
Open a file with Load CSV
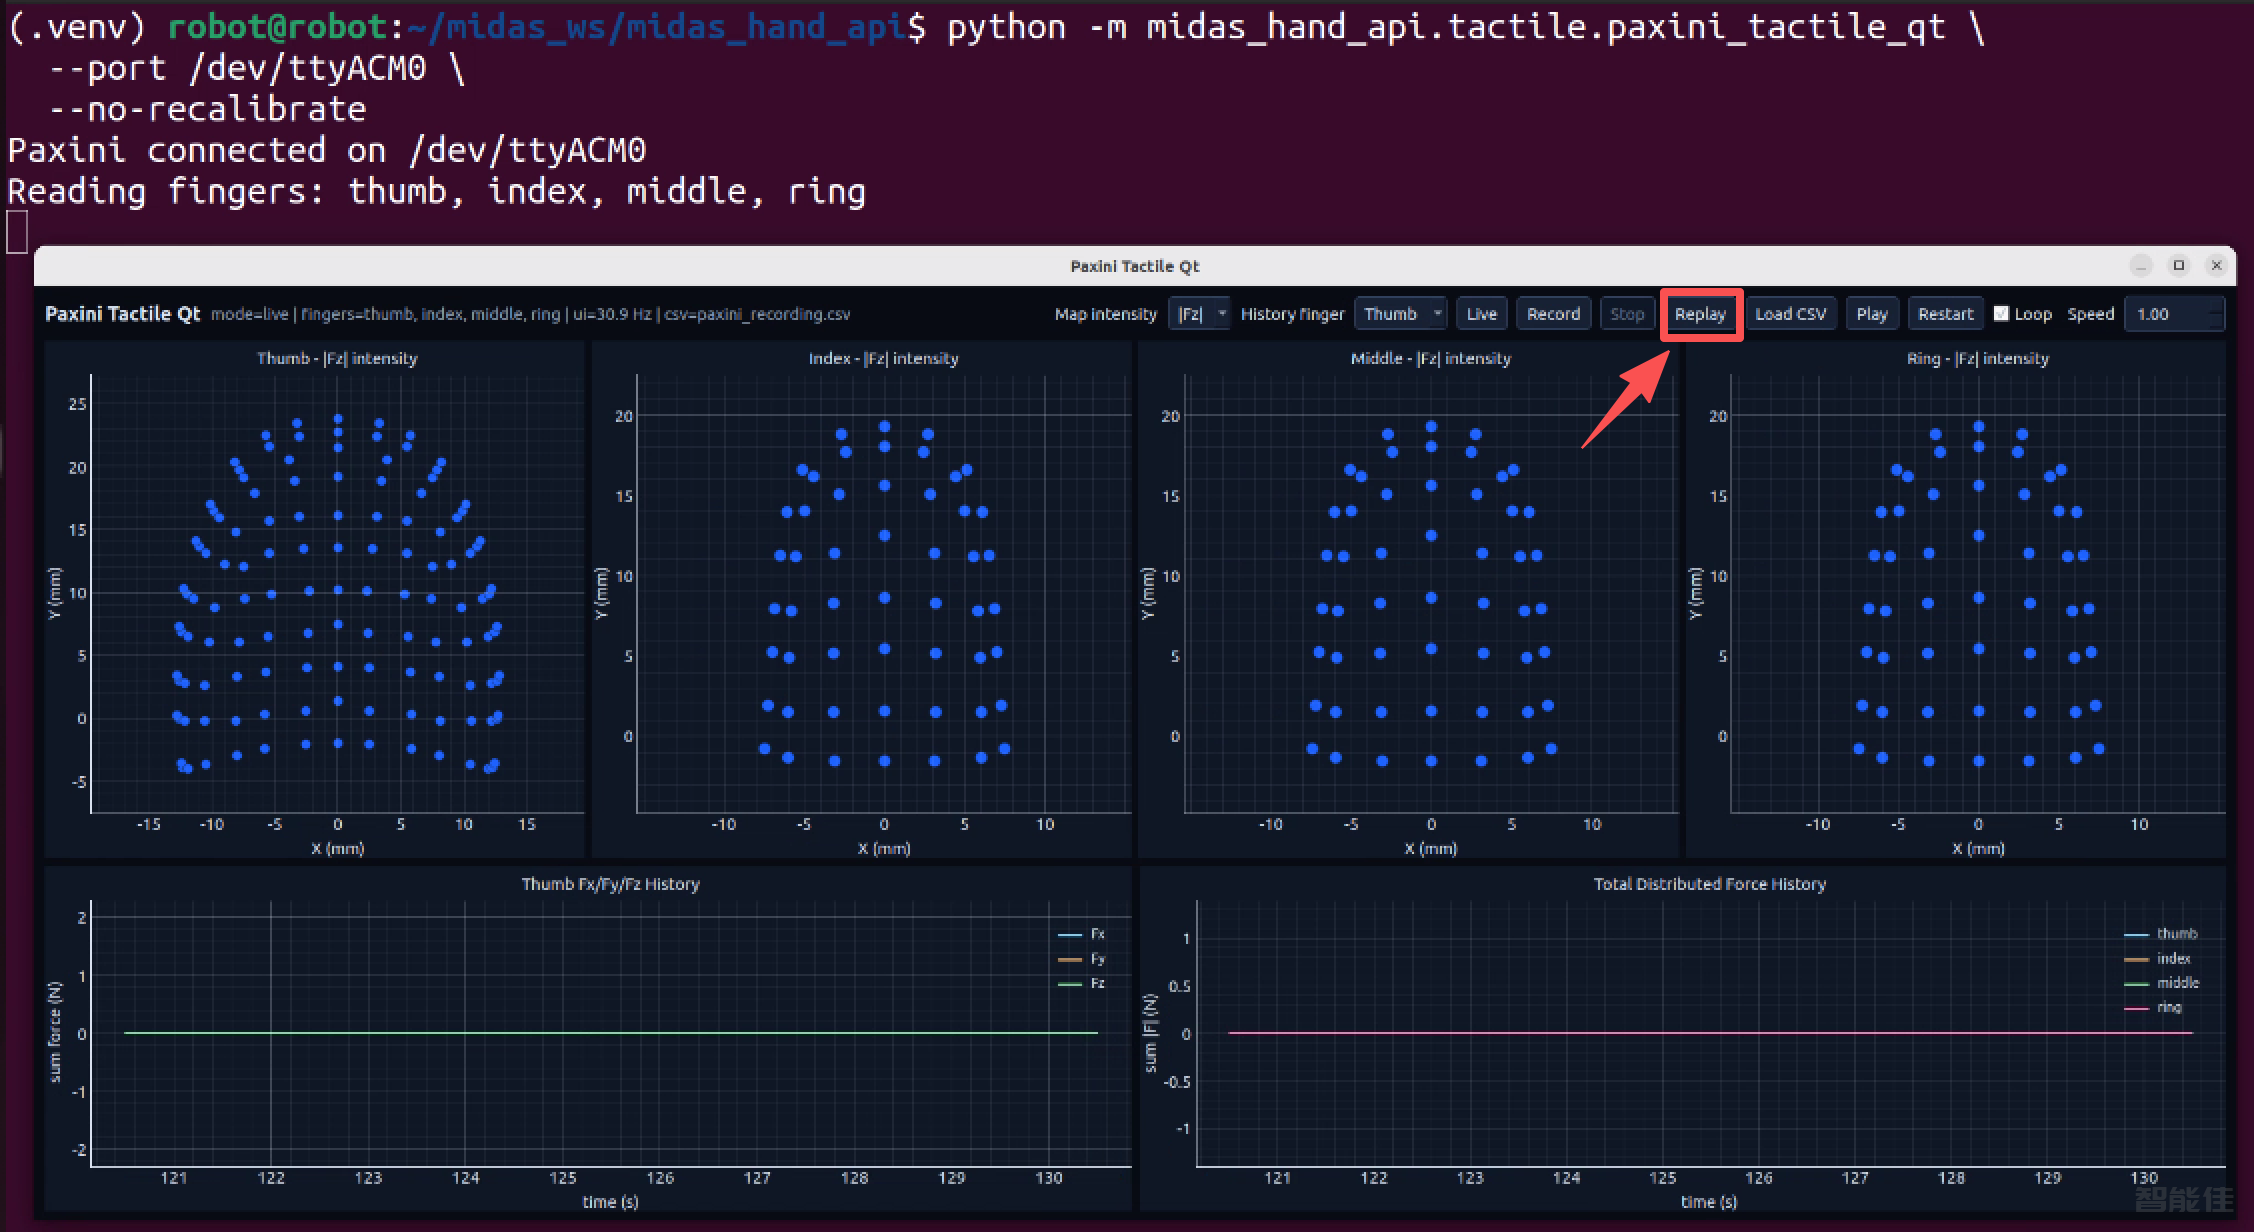[x=1790, y=314]
